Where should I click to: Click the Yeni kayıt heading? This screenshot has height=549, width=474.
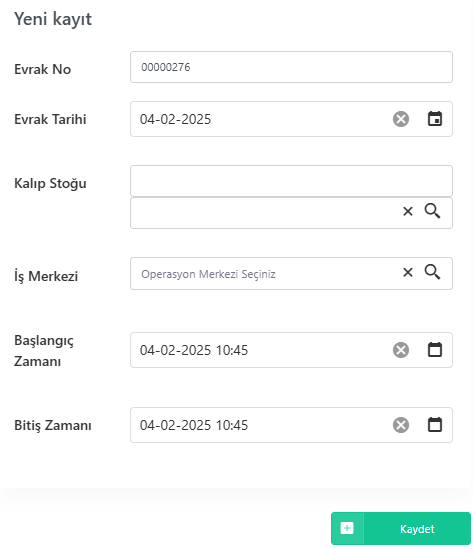pos(53,19)
